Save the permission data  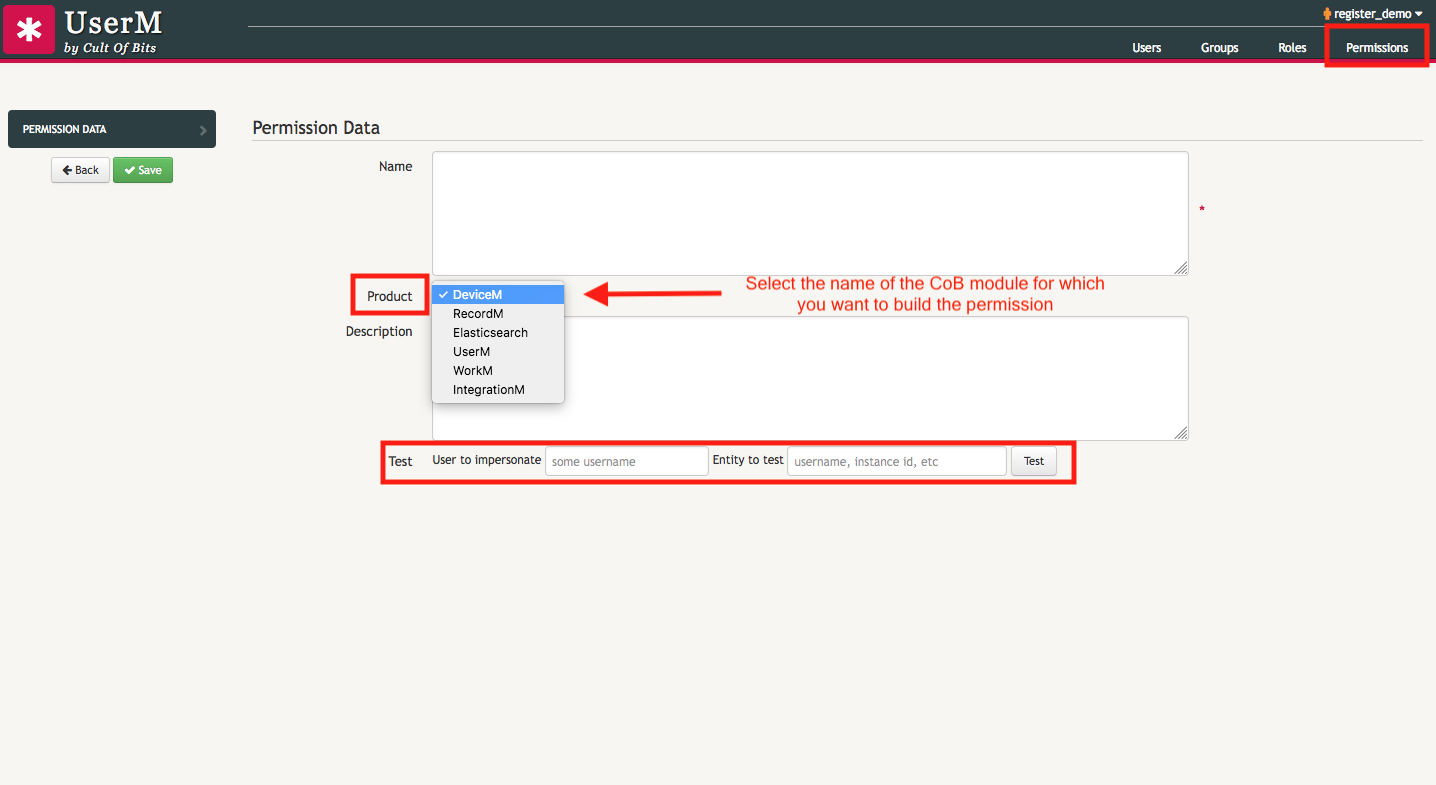click(143, 170)
